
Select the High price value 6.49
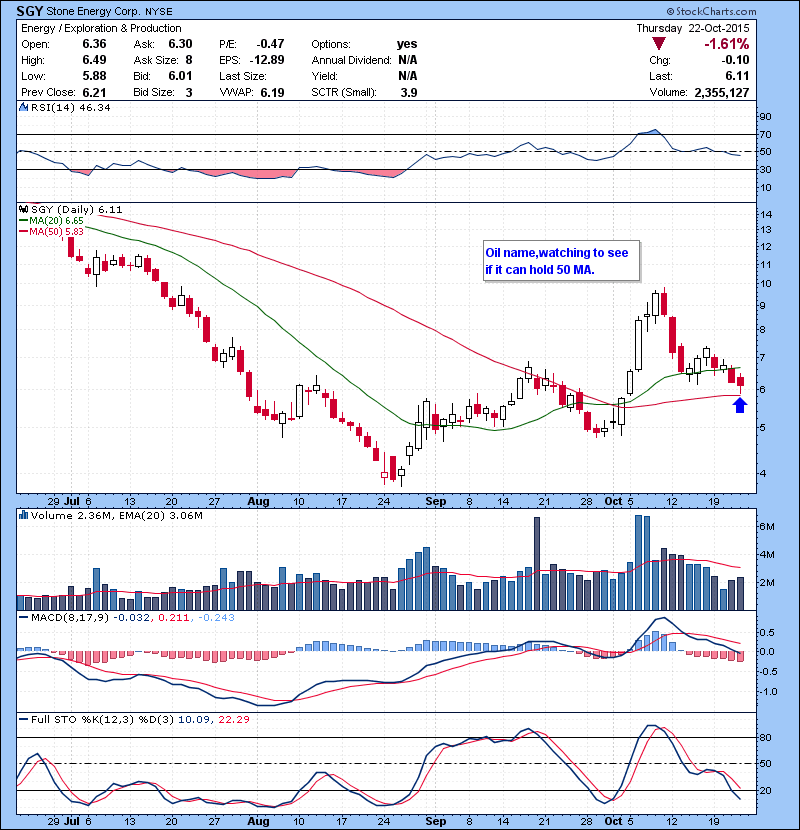pos(94,60)
